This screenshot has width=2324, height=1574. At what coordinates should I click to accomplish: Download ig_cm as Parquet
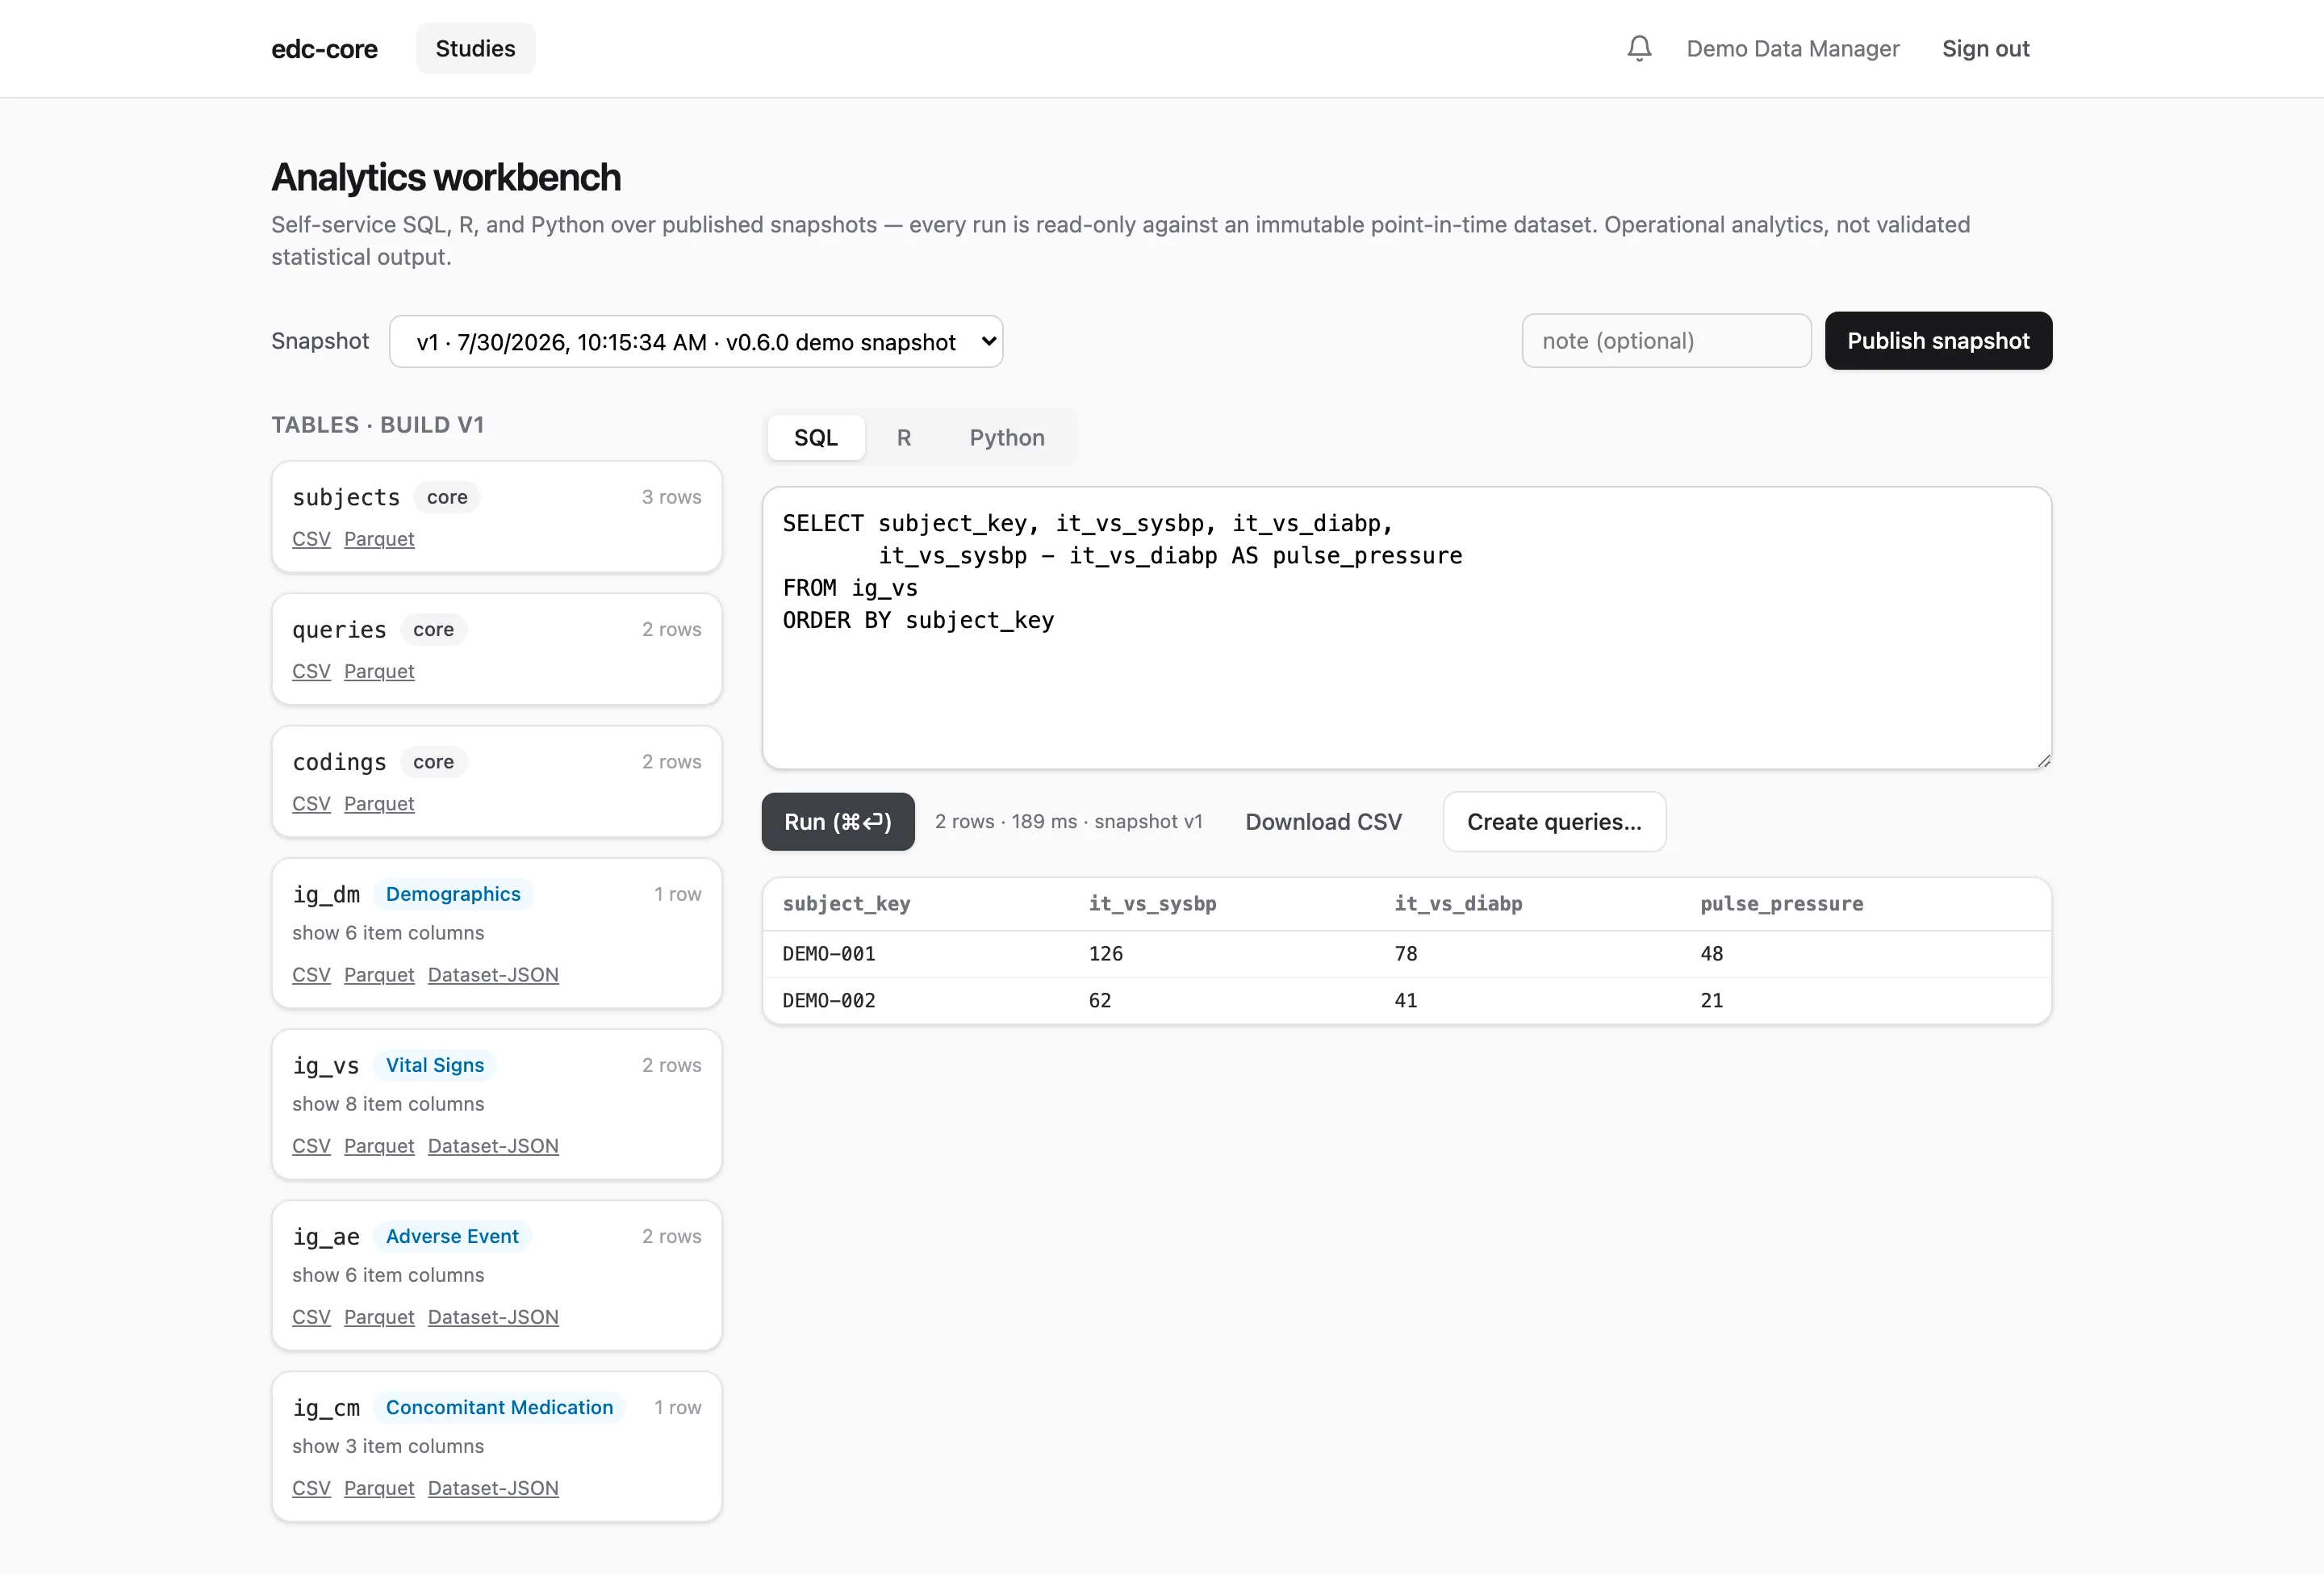[x=379, y=1488]
